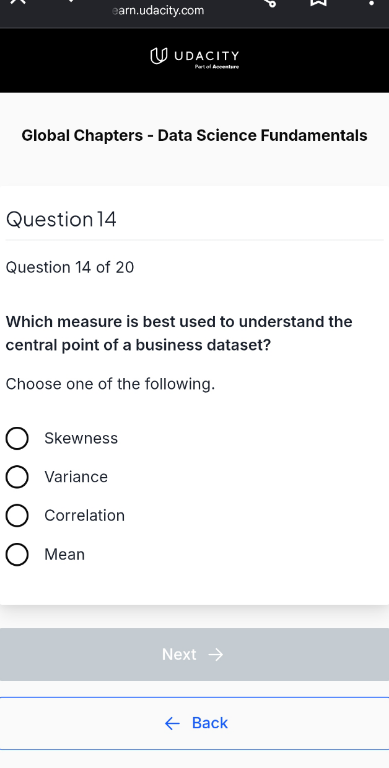Close the browser custom tab with X
The height and width of the screenshot is (768, 389).
[17, 1]
